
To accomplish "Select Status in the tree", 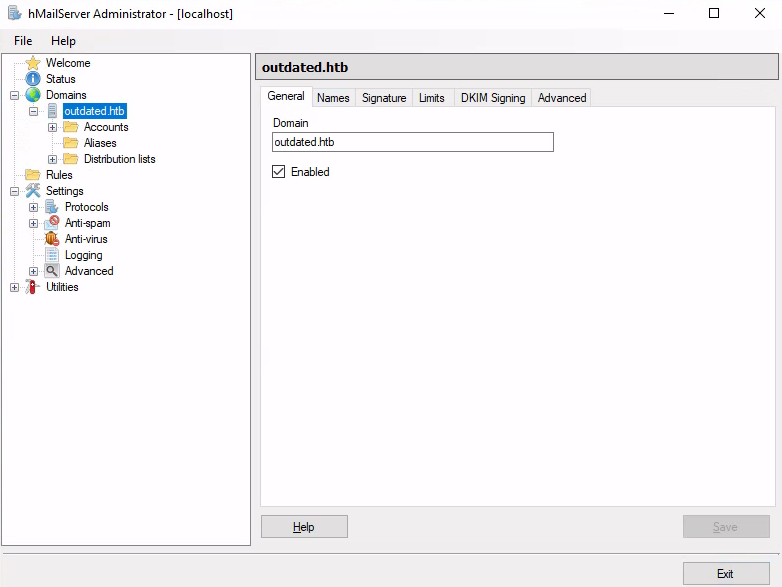I will 61,79.
